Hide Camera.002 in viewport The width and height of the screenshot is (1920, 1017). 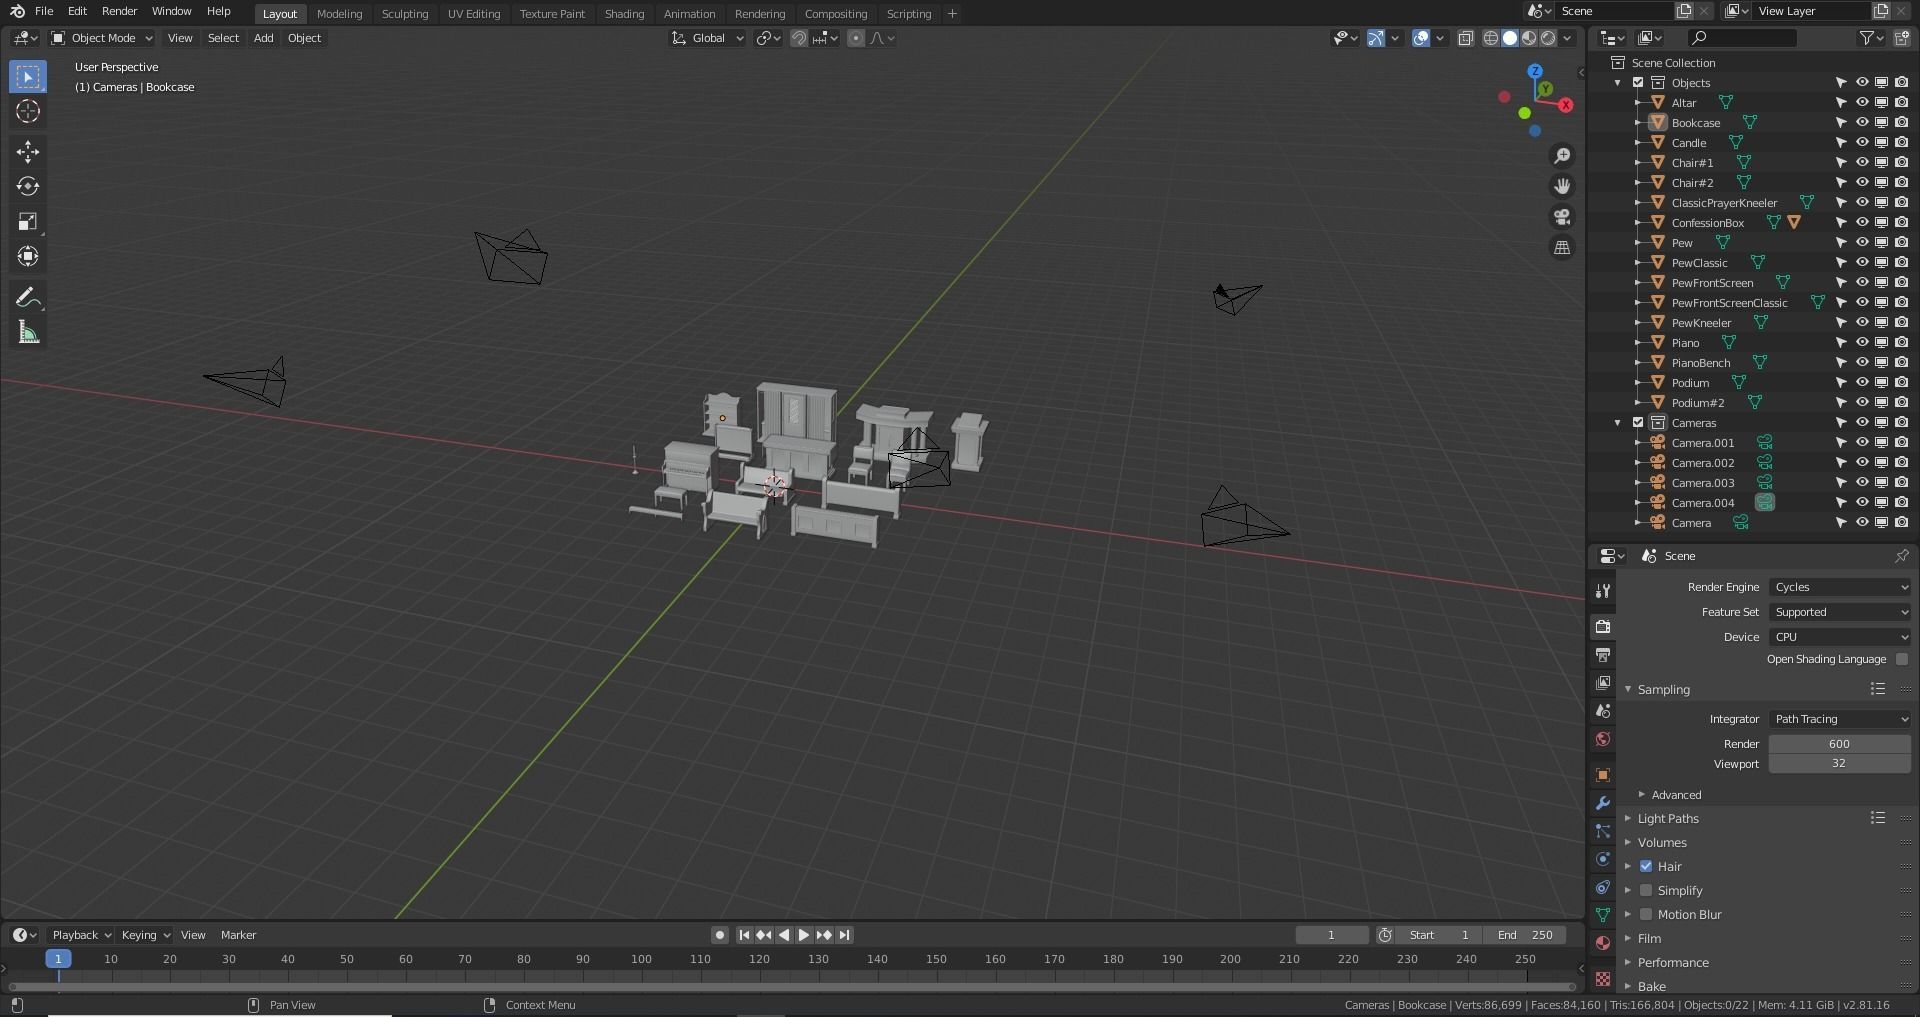pos(1862,462)
